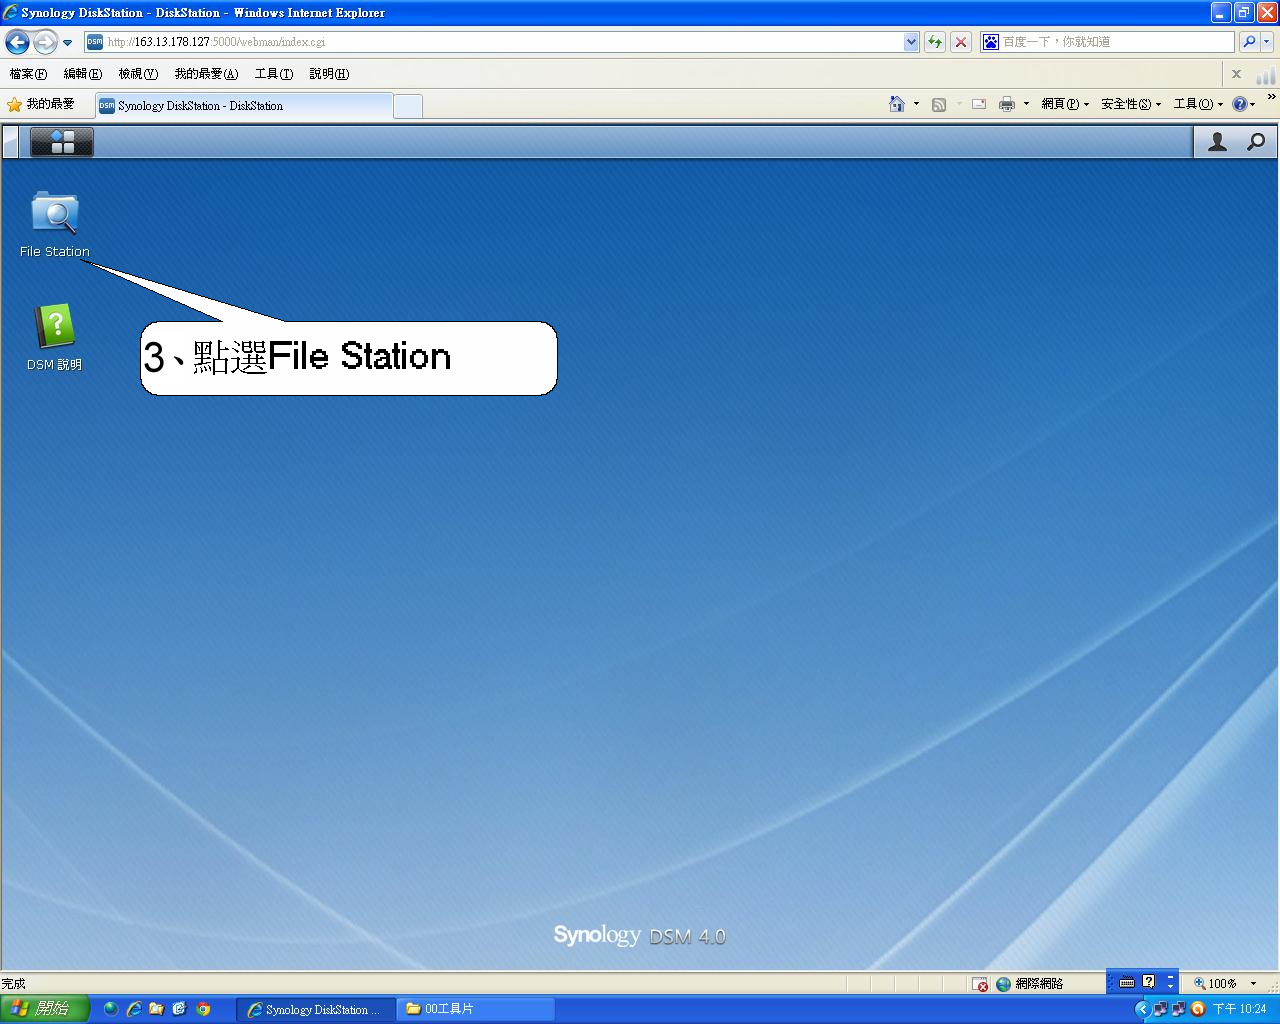Screen dimensions: 1280x1024
Task: Open a new blank browser tab
Action: tap(408, 106)
